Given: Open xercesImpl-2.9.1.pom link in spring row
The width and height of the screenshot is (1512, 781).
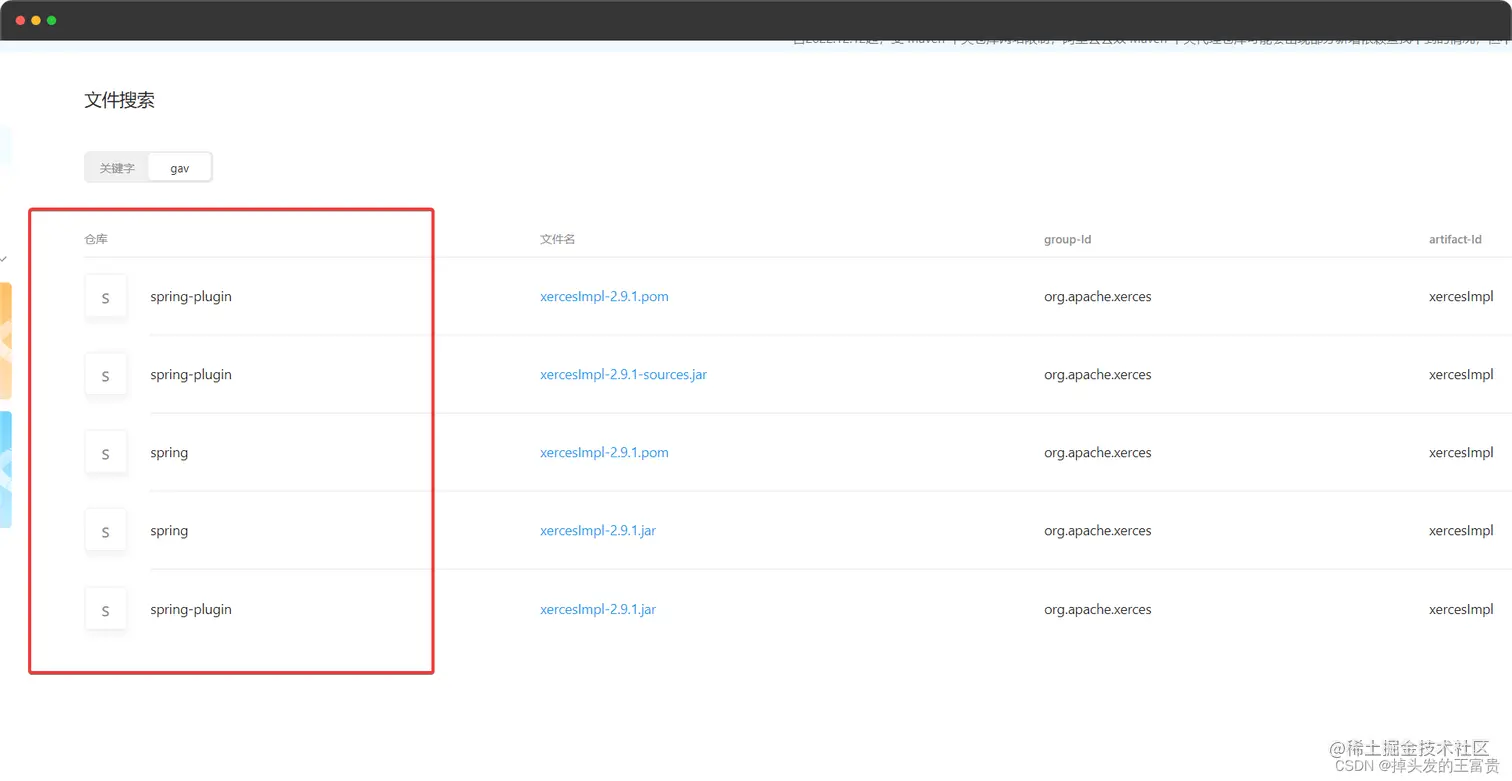Looking at the screenshot, I should (x=604, y=453).
